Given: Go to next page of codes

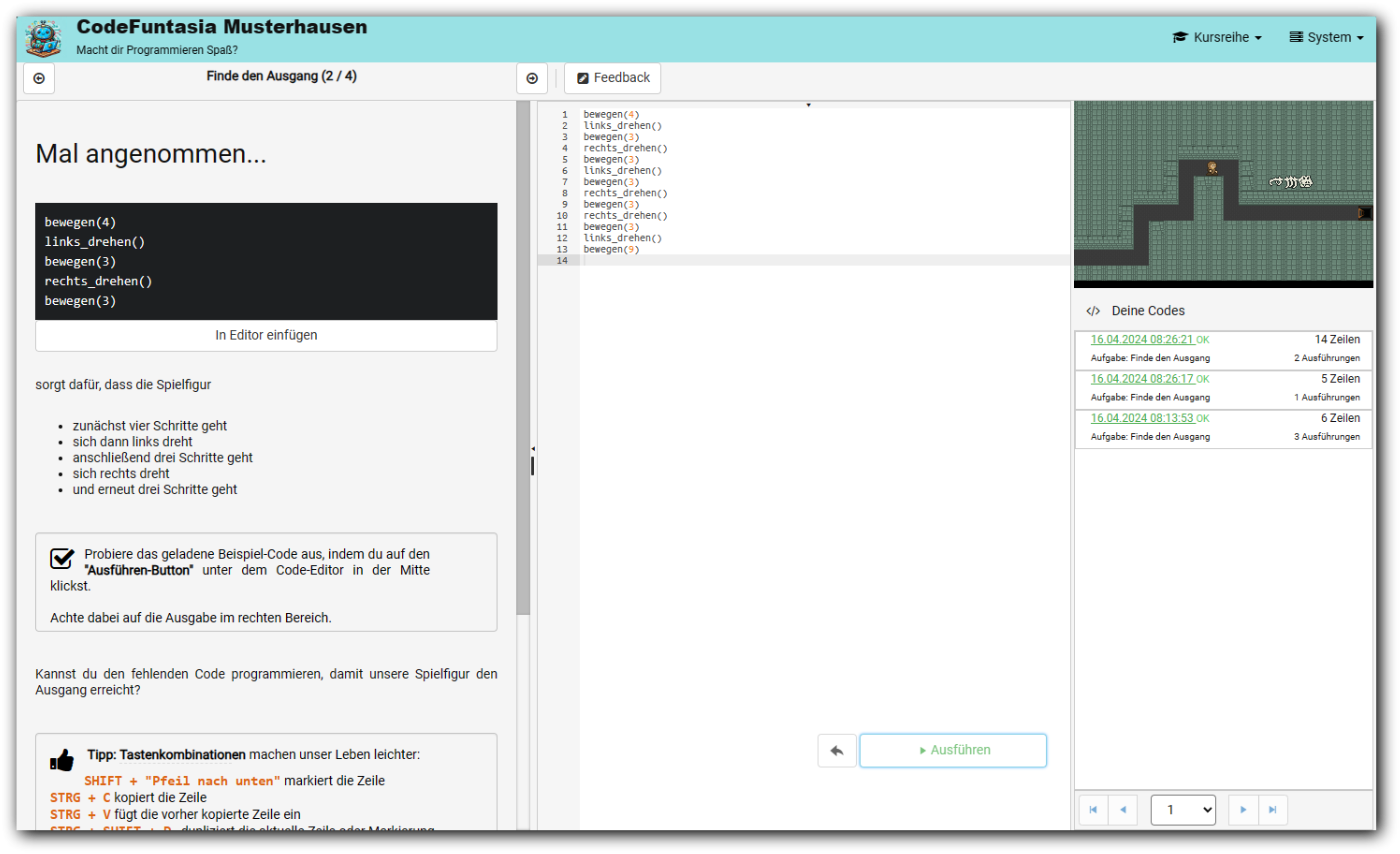Looking at the screenshot, I should 1243,809.
